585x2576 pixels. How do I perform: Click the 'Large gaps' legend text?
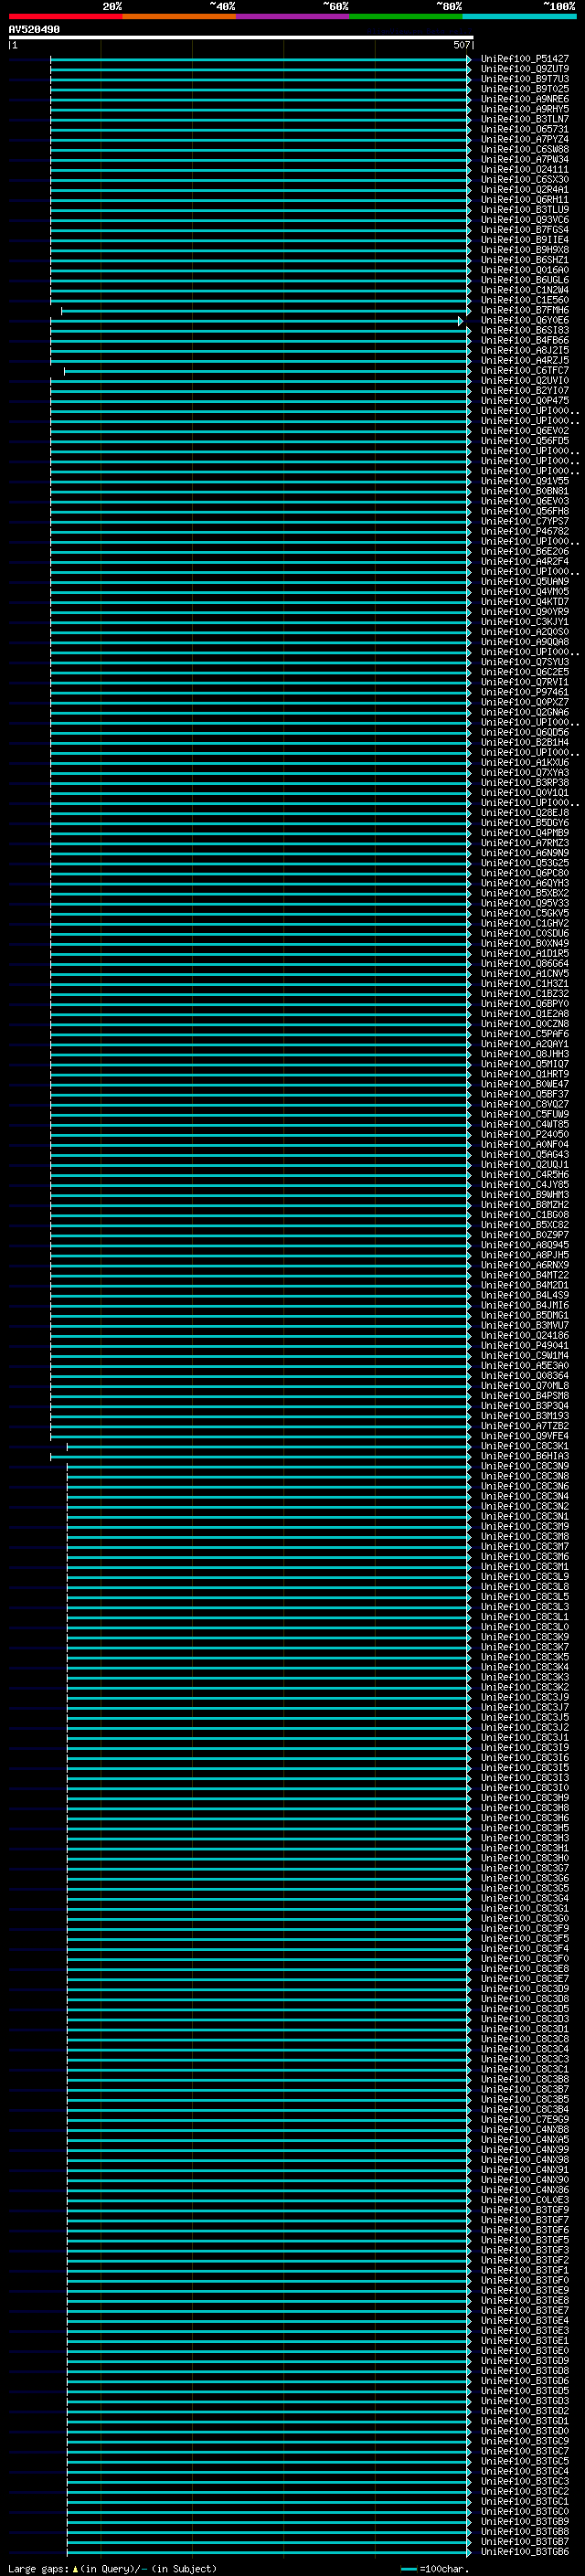(39, 2569)
